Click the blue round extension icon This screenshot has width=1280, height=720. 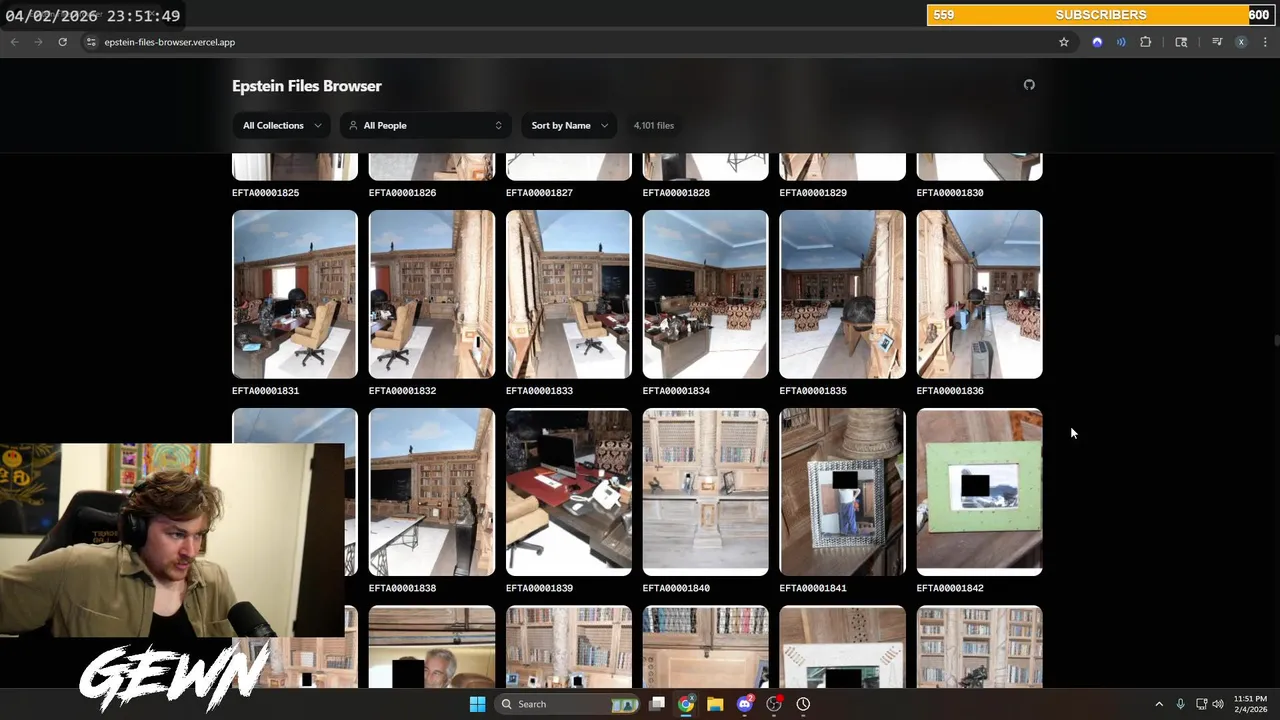1097,42
